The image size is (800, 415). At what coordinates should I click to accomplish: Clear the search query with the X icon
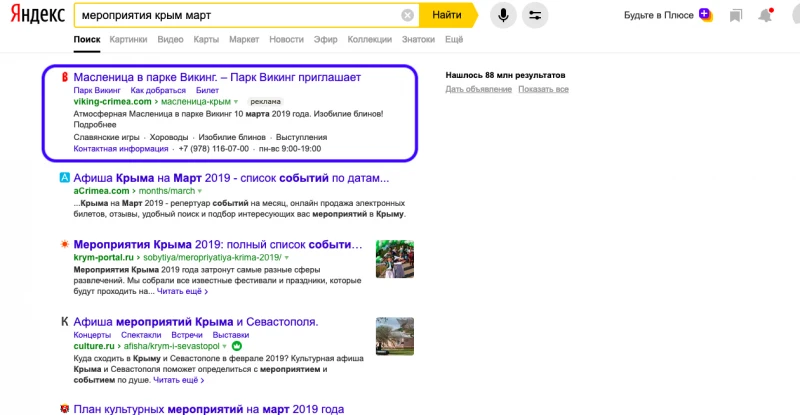tap(407, 15)
